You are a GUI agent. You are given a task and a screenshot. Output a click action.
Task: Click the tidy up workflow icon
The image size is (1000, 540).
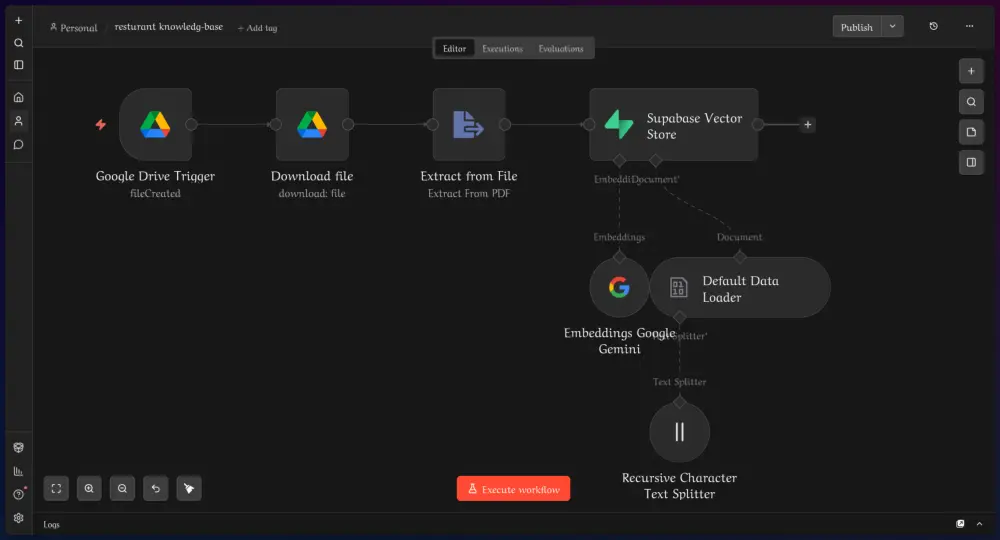tap(189, 488)
